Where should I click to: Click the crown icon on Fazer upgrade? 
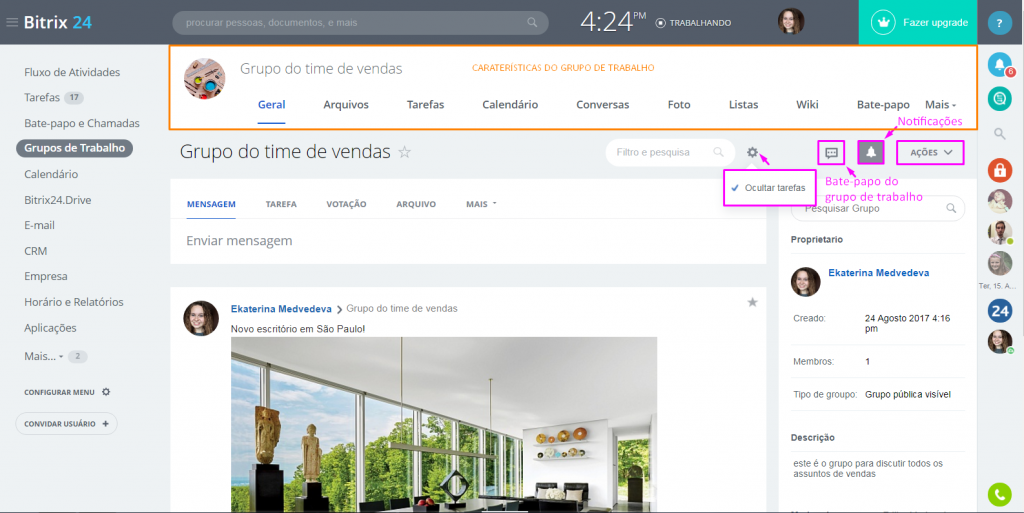(x=884, y=22)
